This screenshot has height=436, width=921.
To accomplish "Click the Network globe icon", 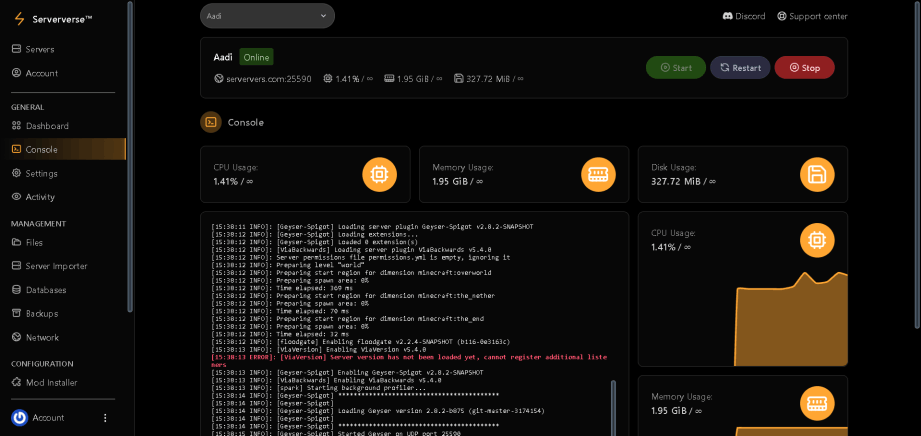I will coord(16,337).
